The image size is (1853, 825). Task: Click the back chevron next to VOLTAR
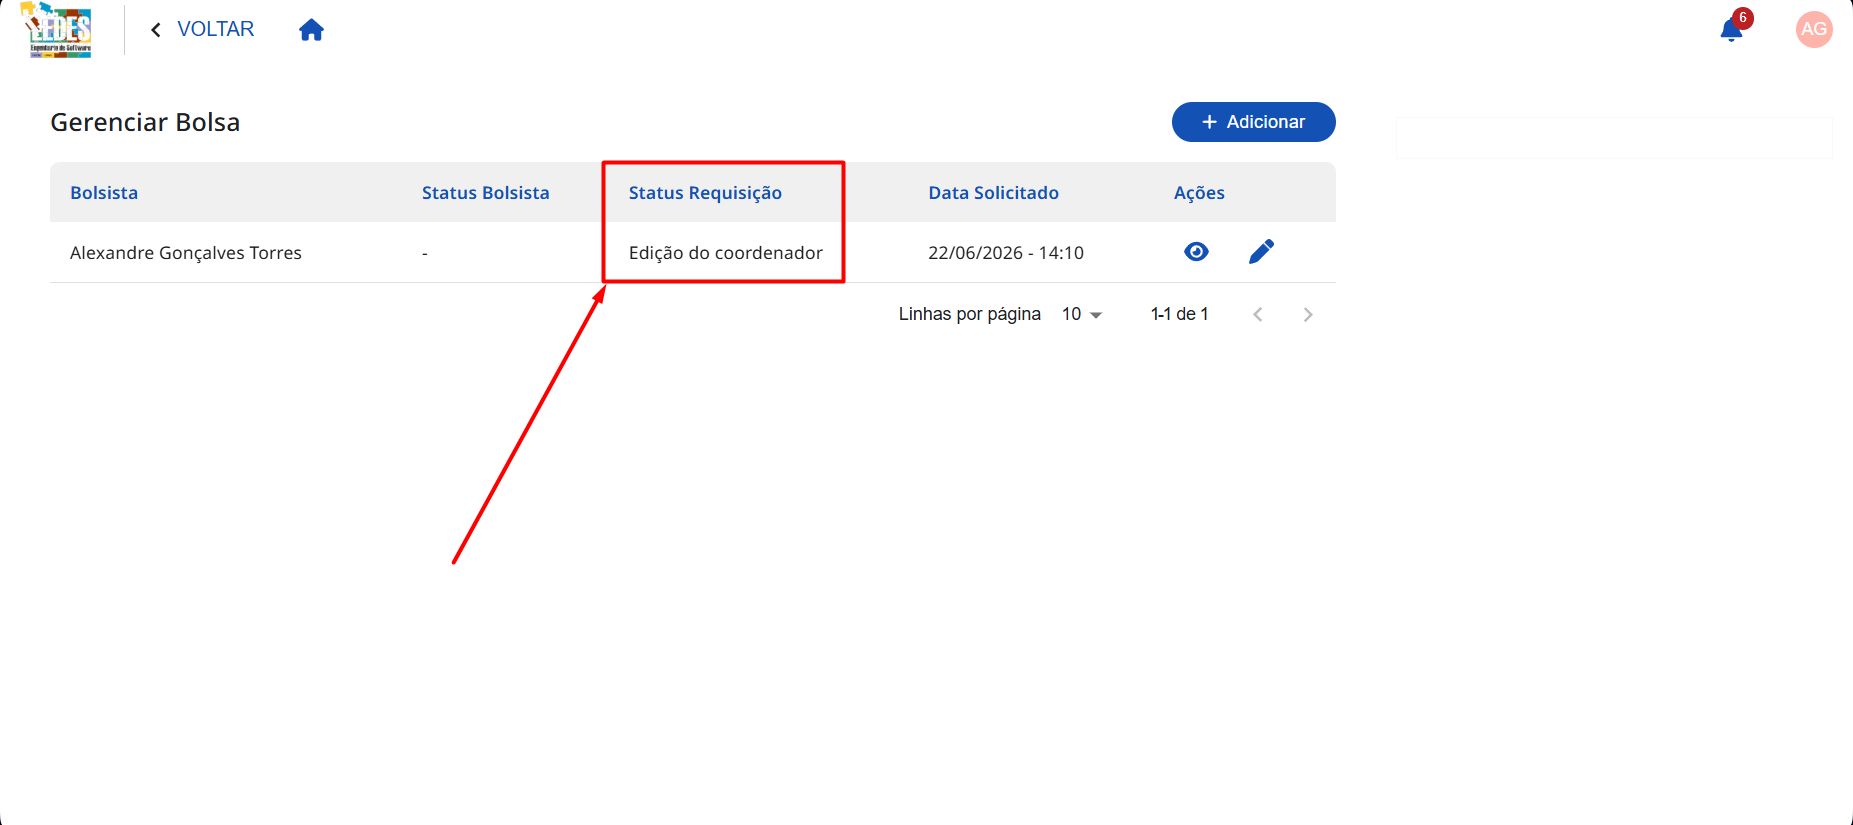(156, 30)
